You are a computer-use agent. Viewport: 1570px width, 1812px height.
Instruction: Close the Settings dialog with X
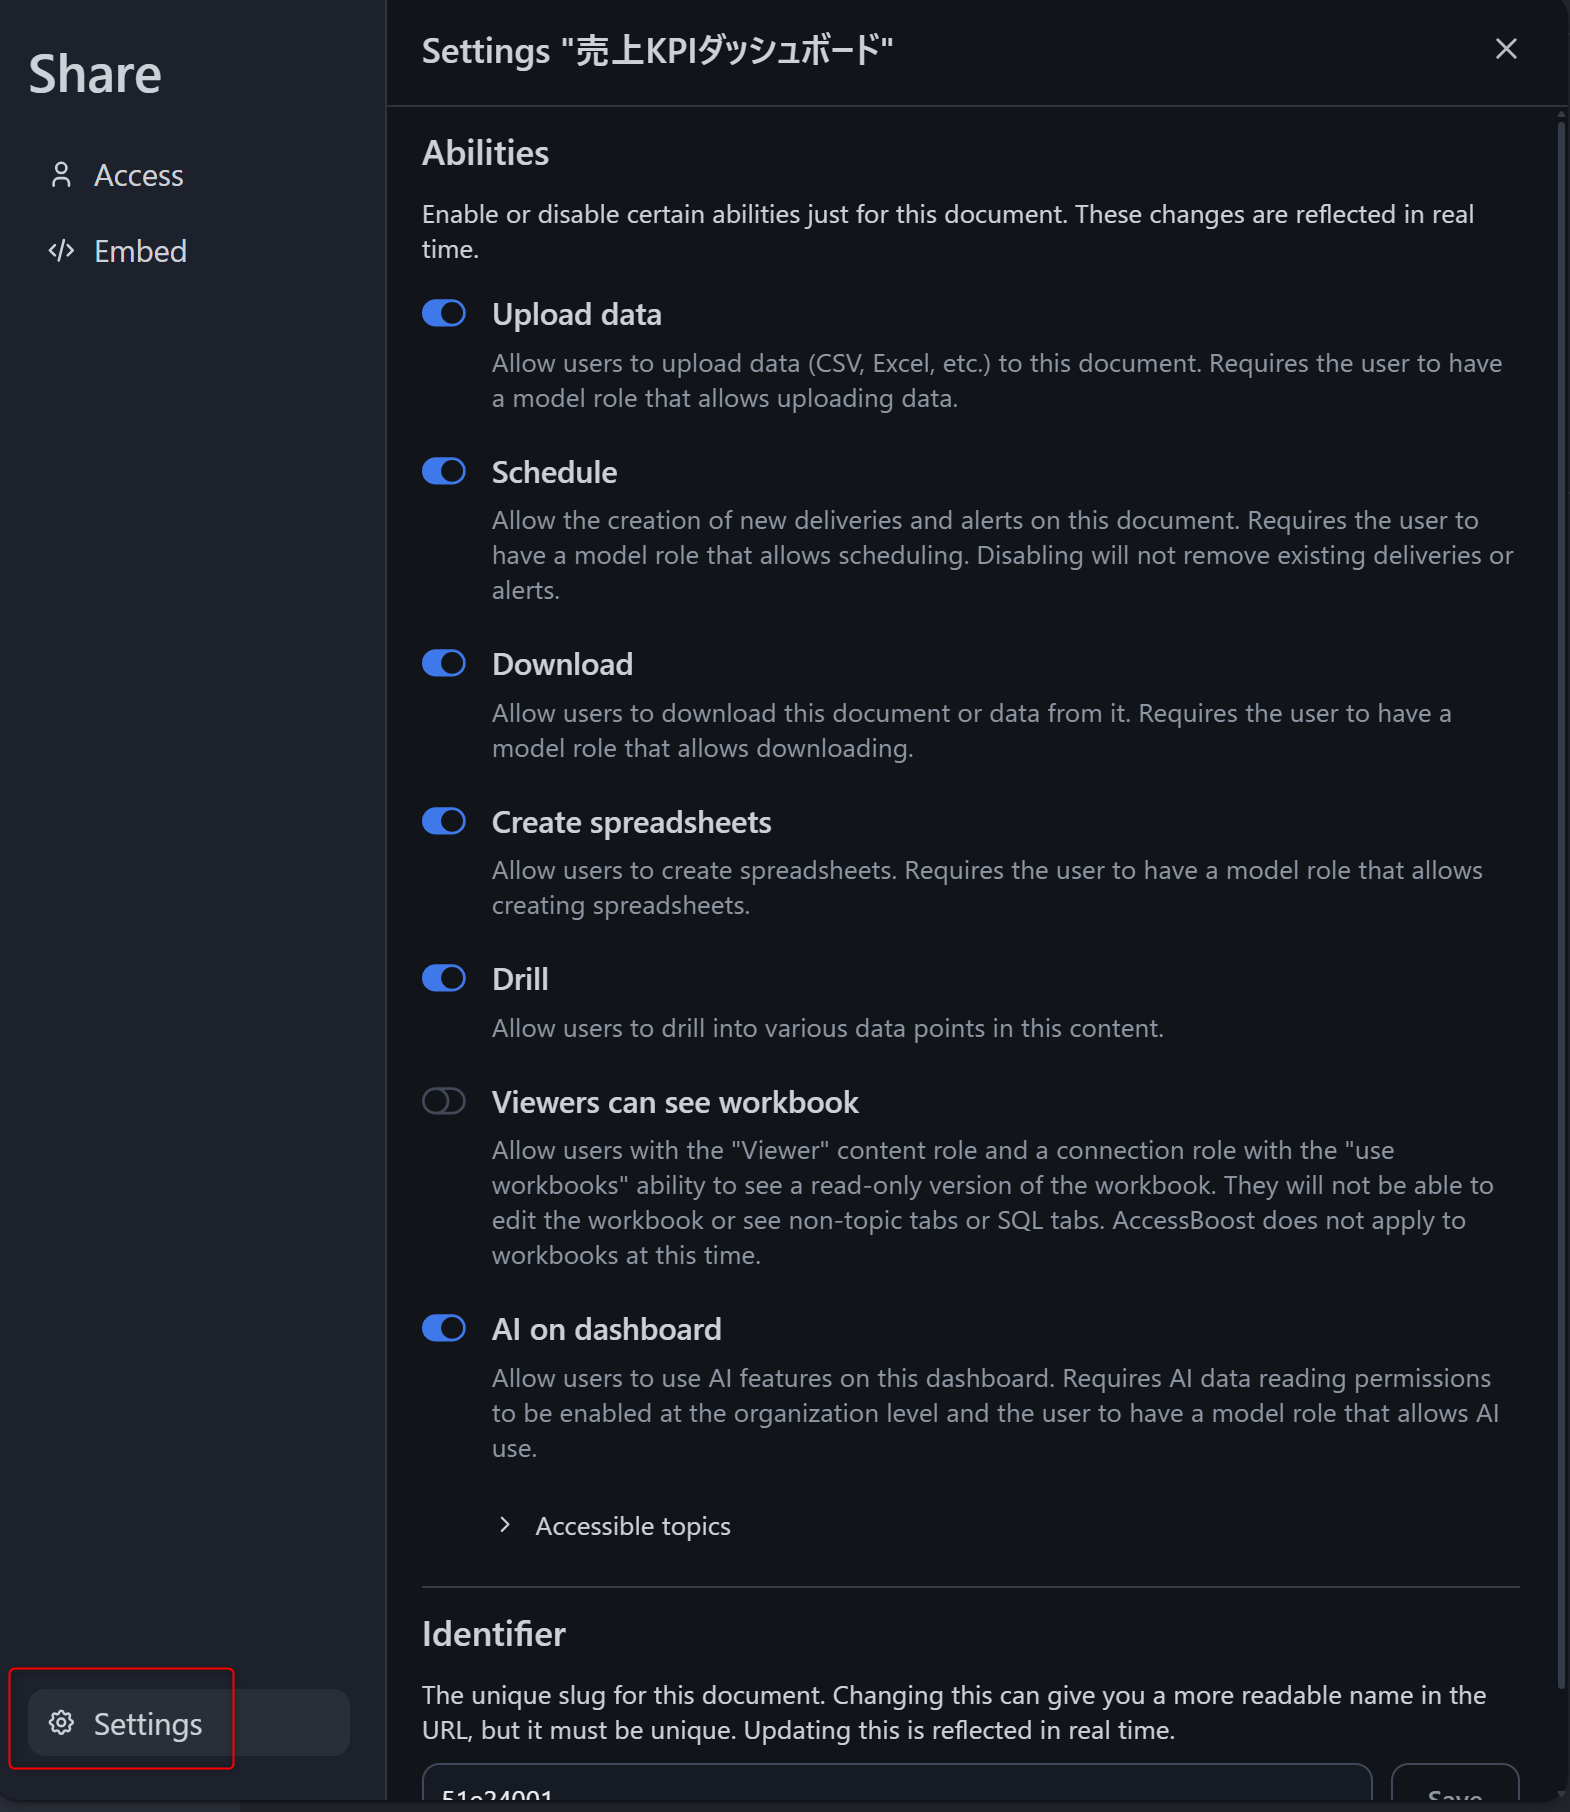click(x=1505, y=49)
